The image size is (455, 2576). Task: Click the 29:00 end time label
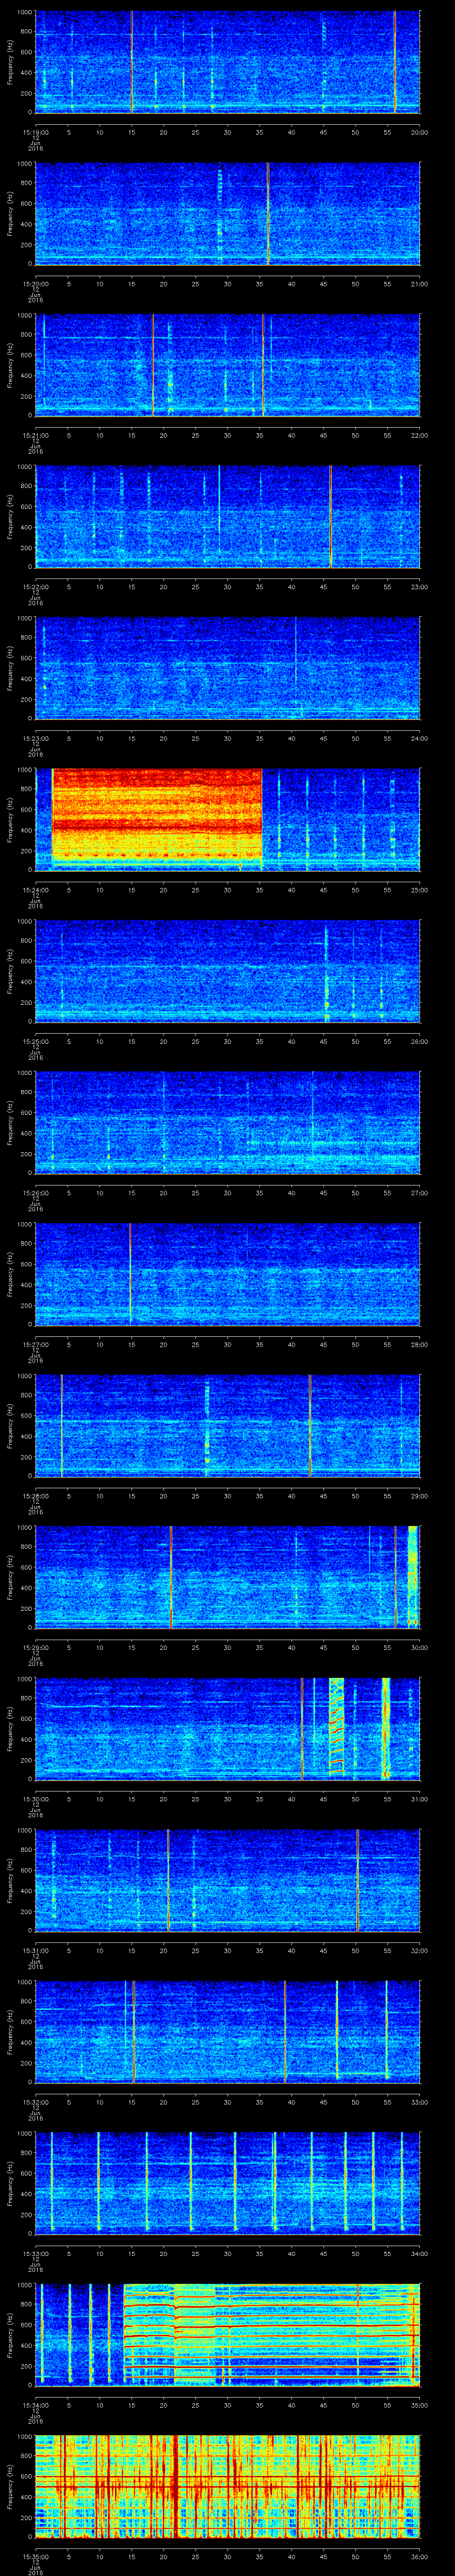[419, 1496]
